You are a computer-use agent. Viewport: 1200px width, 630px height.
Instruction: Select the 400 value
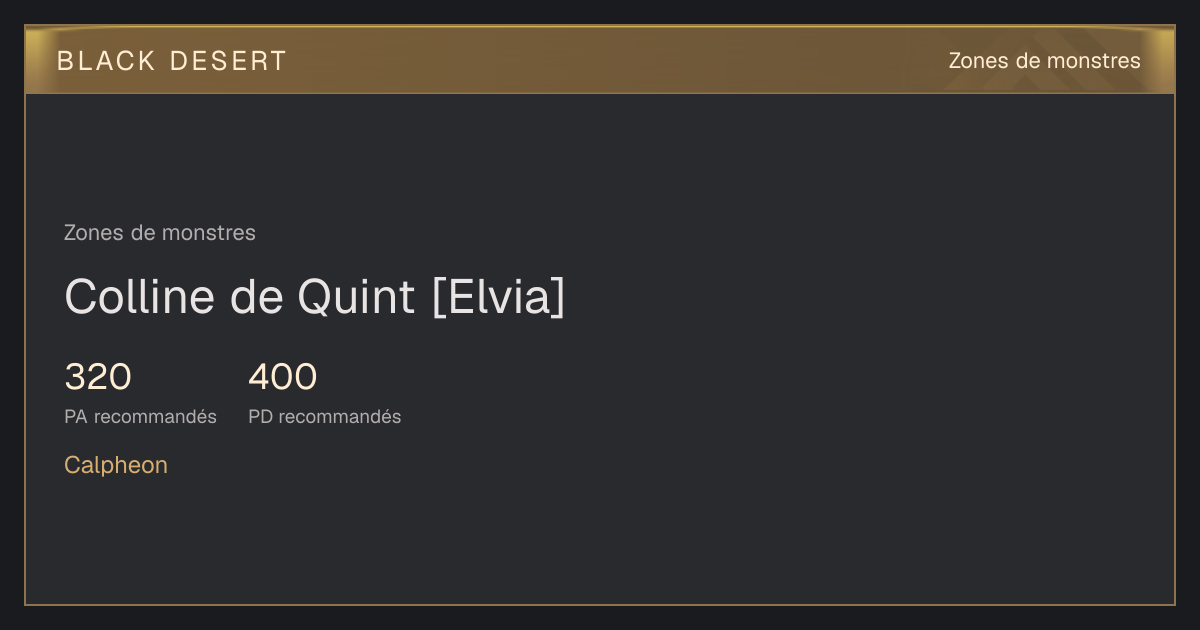(283, 377)
